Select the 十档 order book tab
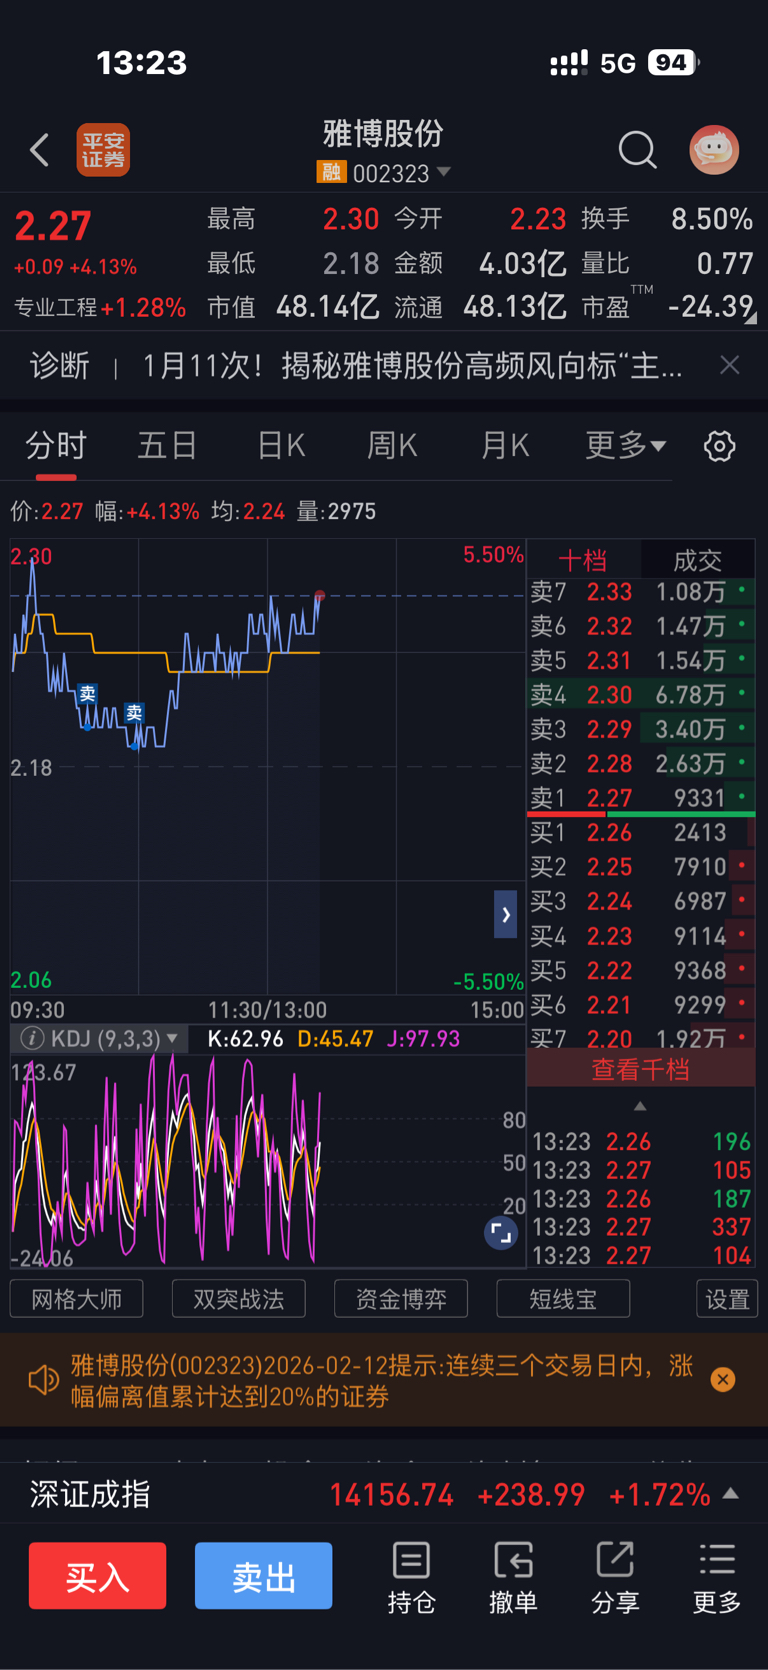 pyautogui.click(x=582, y=560)
